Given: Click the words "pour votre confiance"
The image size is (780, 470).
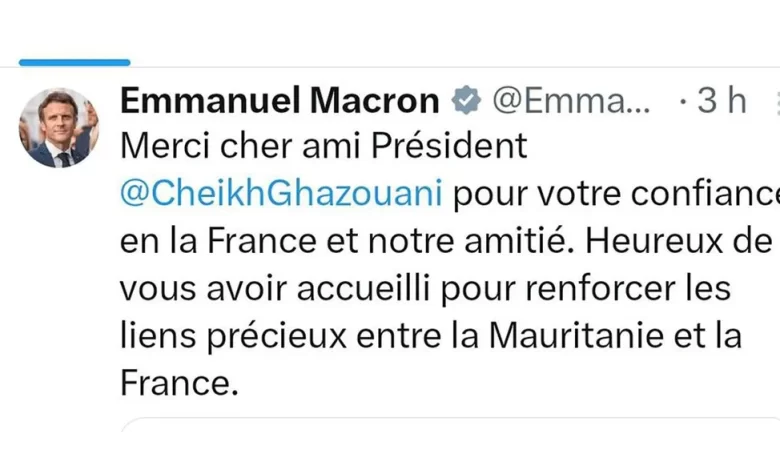Looking at the screenshot, I should point(616,193).
